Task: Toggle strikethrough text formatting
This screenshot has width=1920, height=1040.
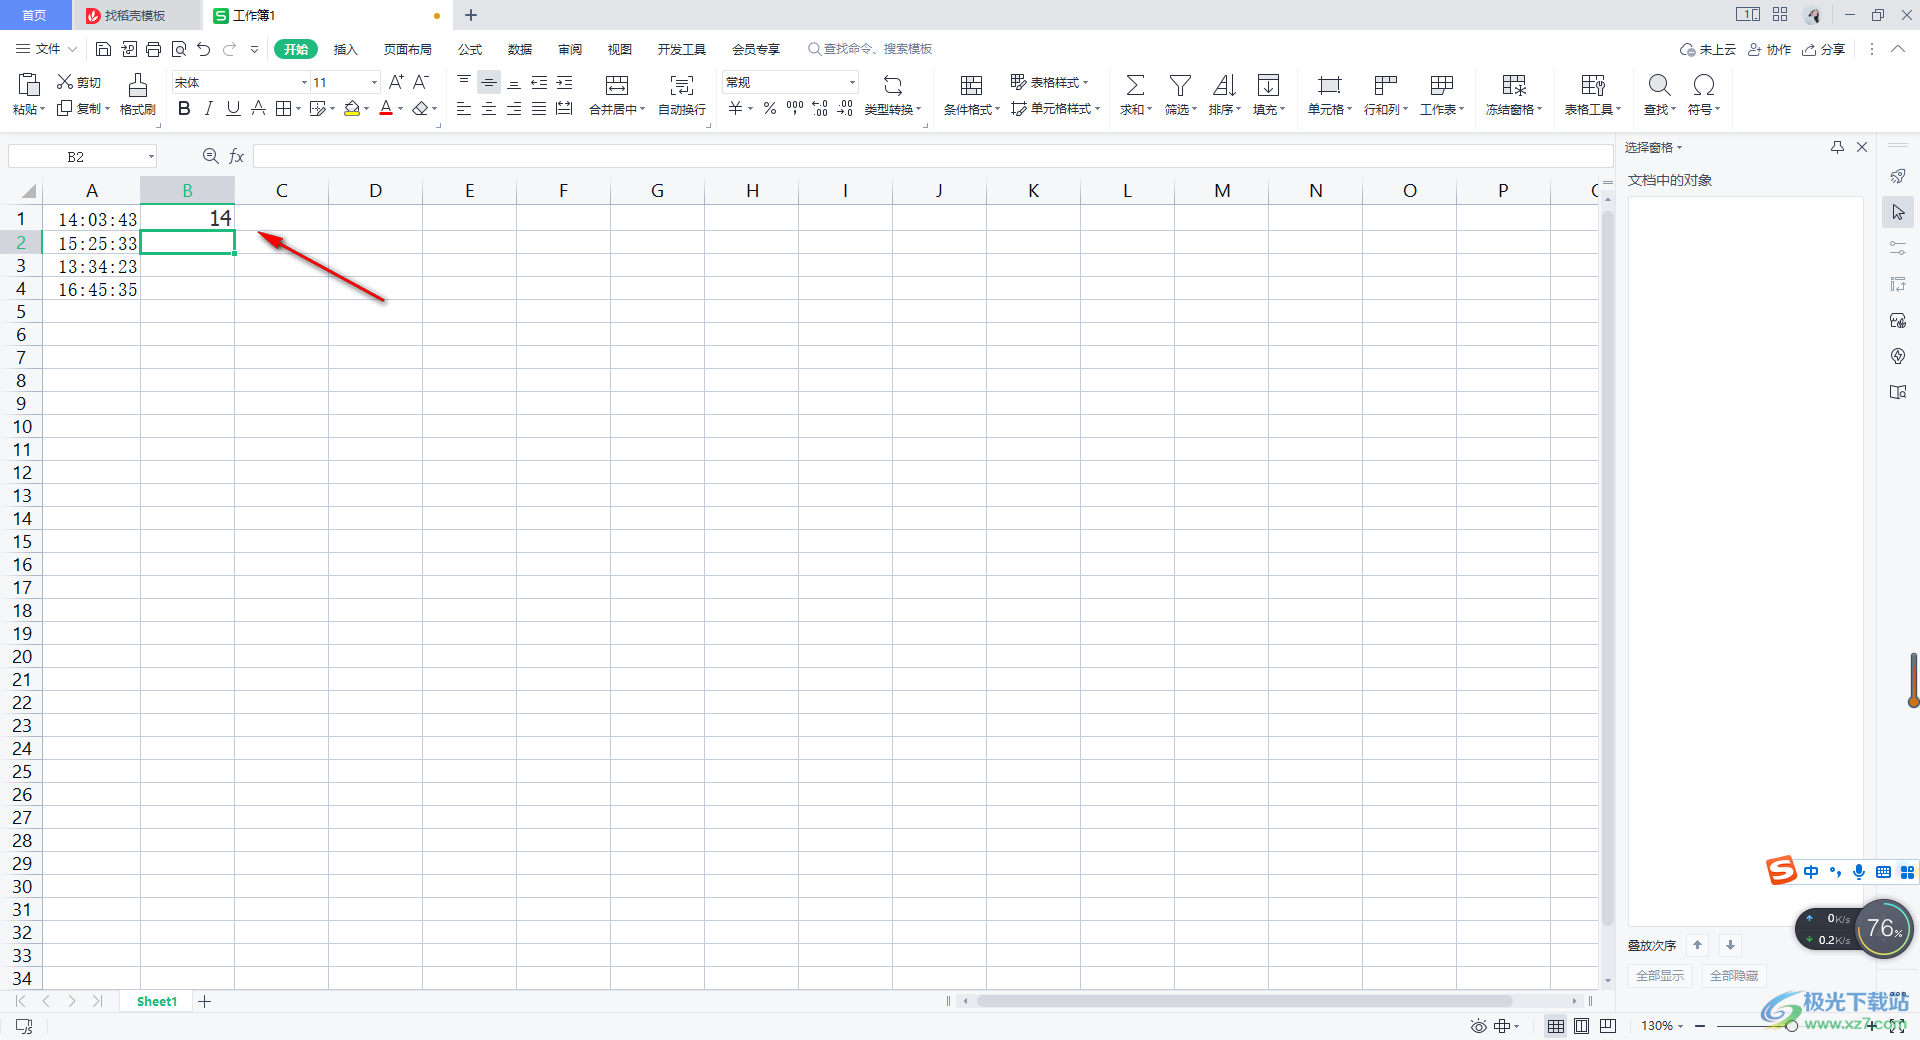Action: [258, 108]
